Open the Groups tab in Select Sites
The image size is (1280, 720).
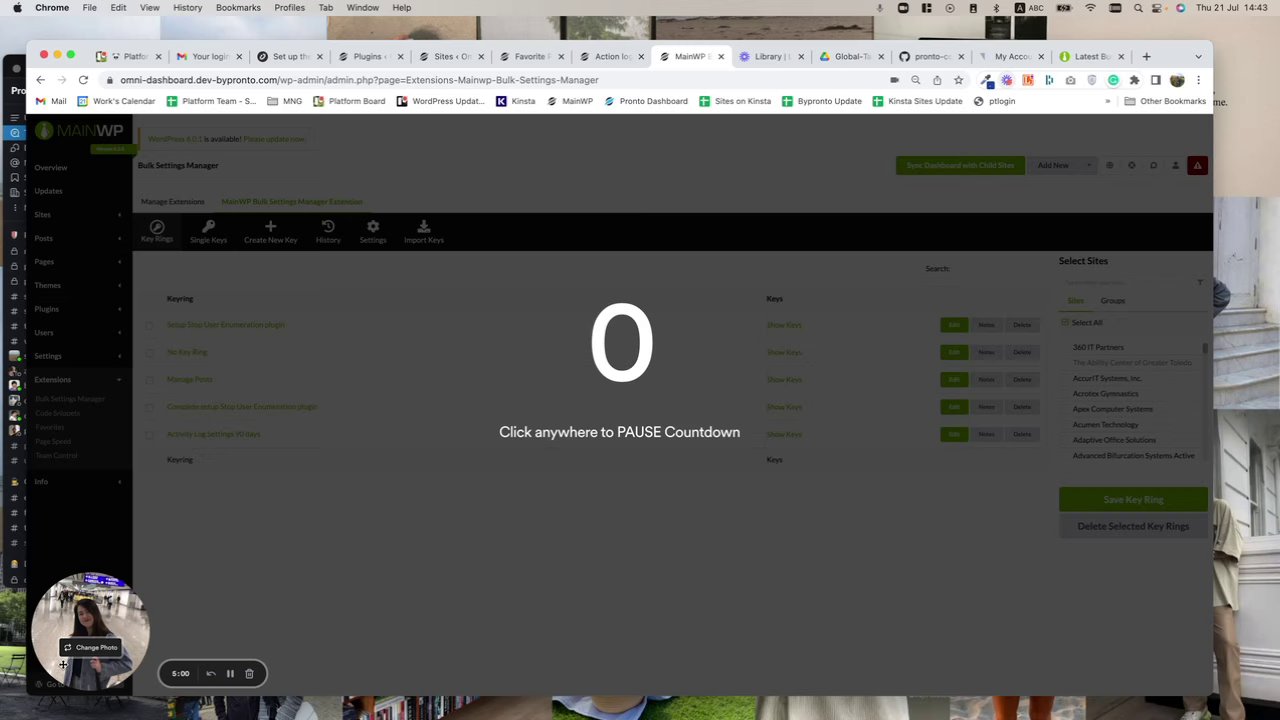point(1112,301)
